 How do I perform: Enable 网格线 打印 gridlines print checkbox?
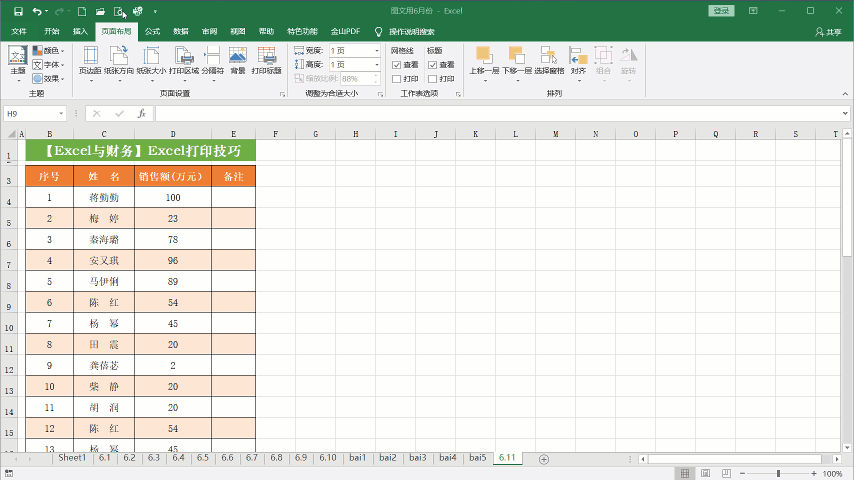coord(396,78)
